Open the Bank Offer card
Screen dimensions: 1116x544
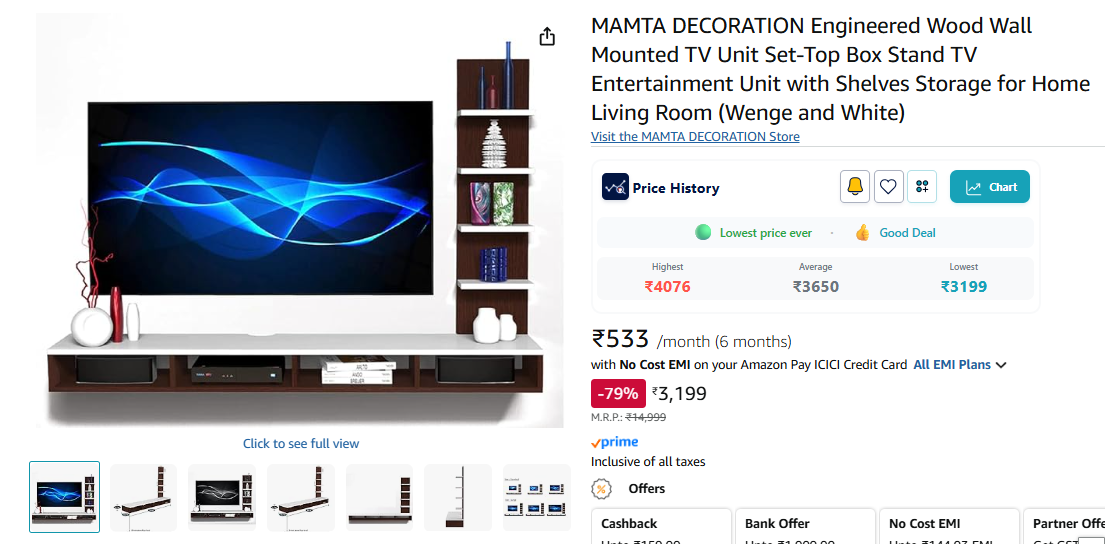tap(805, 526)
